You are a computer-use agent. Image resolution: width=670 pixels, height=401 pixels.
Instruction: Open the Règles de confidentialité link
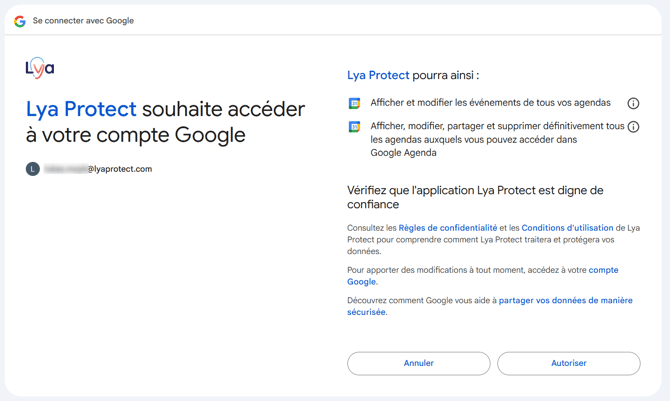tap(447, 228)
